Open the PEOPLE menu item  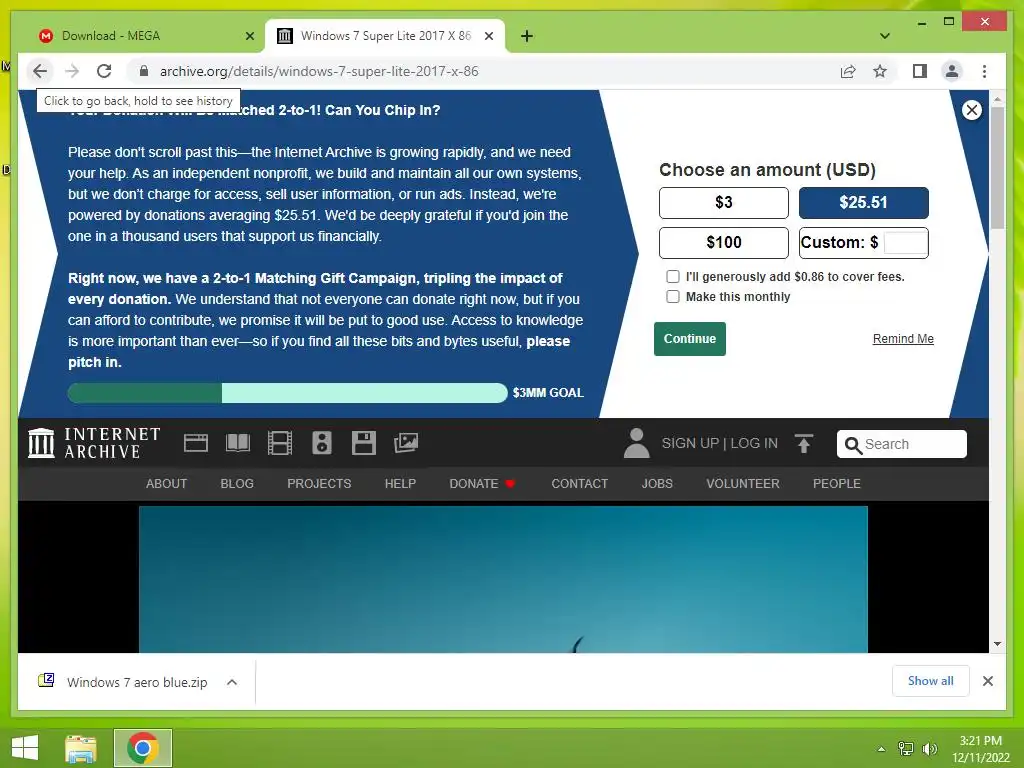point(837,484)
